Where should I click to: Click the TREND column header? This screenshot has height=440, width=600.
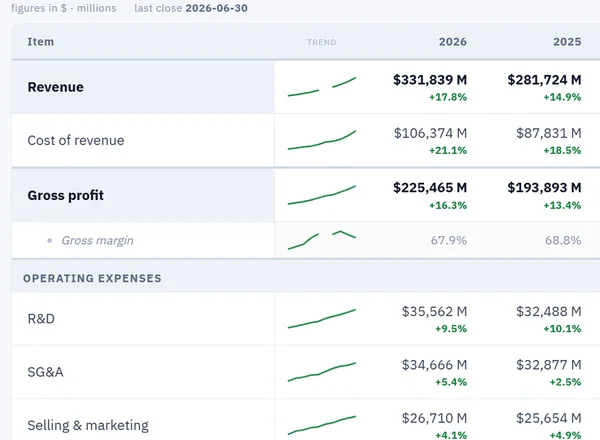click(321, 42)
